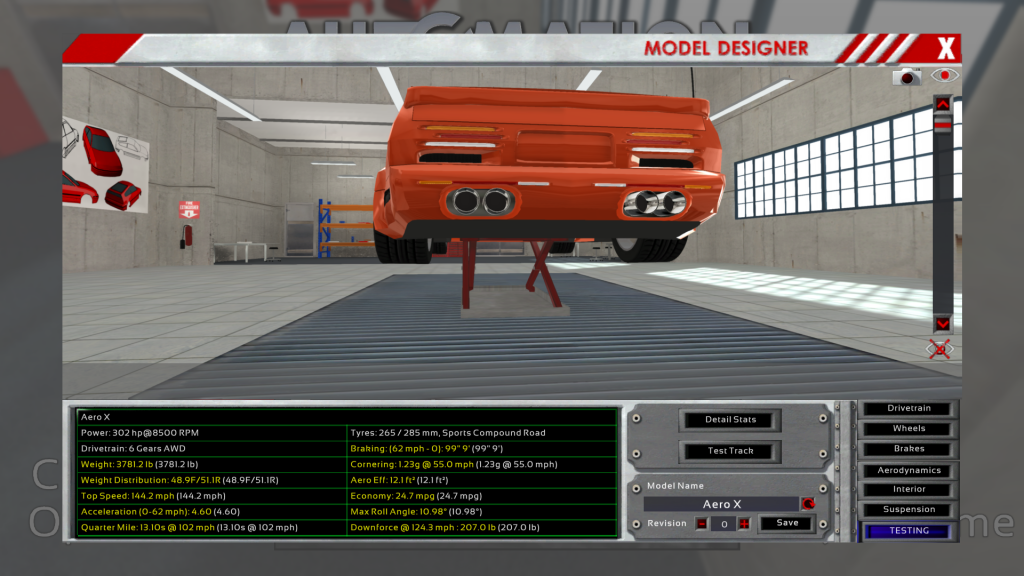The width and height of the screenshot is (1024, 576).
Task: Close the Model Designer with the X
Action: coord(946,48)
